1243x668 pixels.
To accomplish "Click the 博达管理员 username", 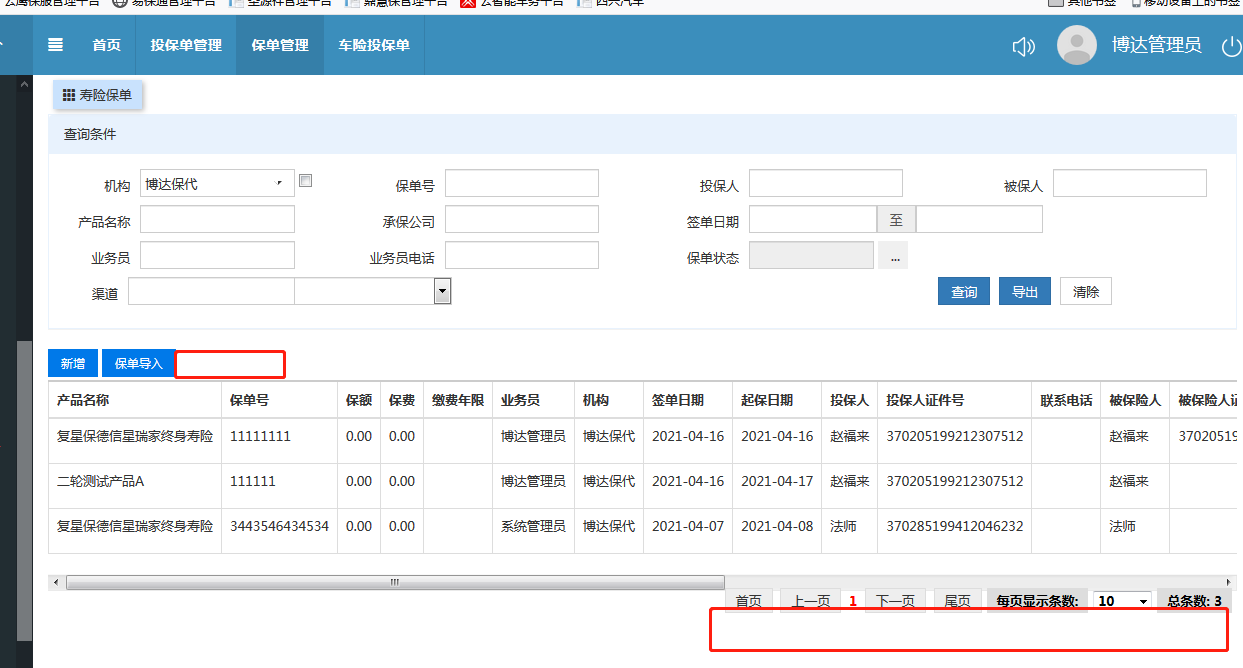I will click(x=1156, y=45).
